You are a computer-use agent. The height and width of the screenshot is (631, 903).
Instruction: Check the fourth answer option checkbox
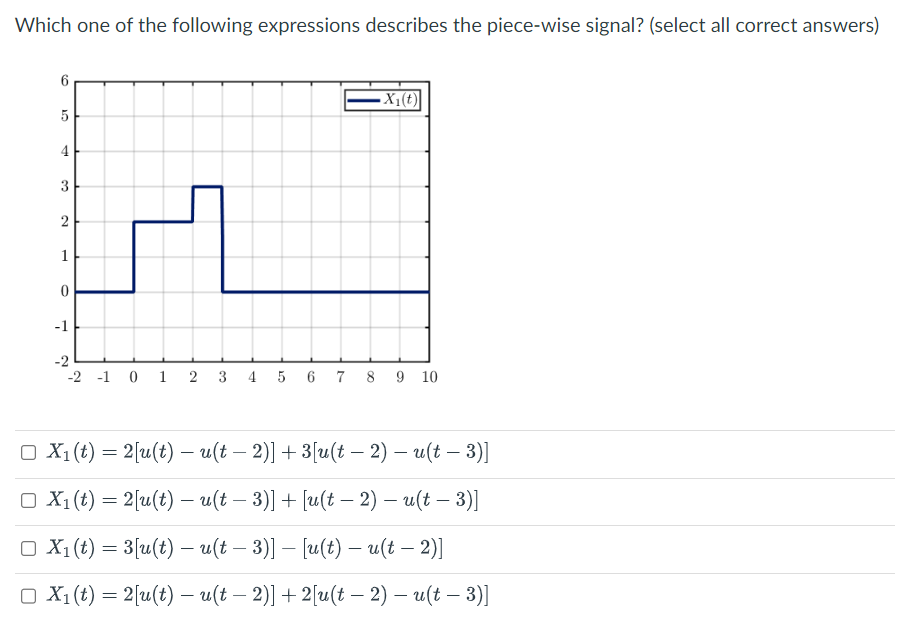coord(27,594)
